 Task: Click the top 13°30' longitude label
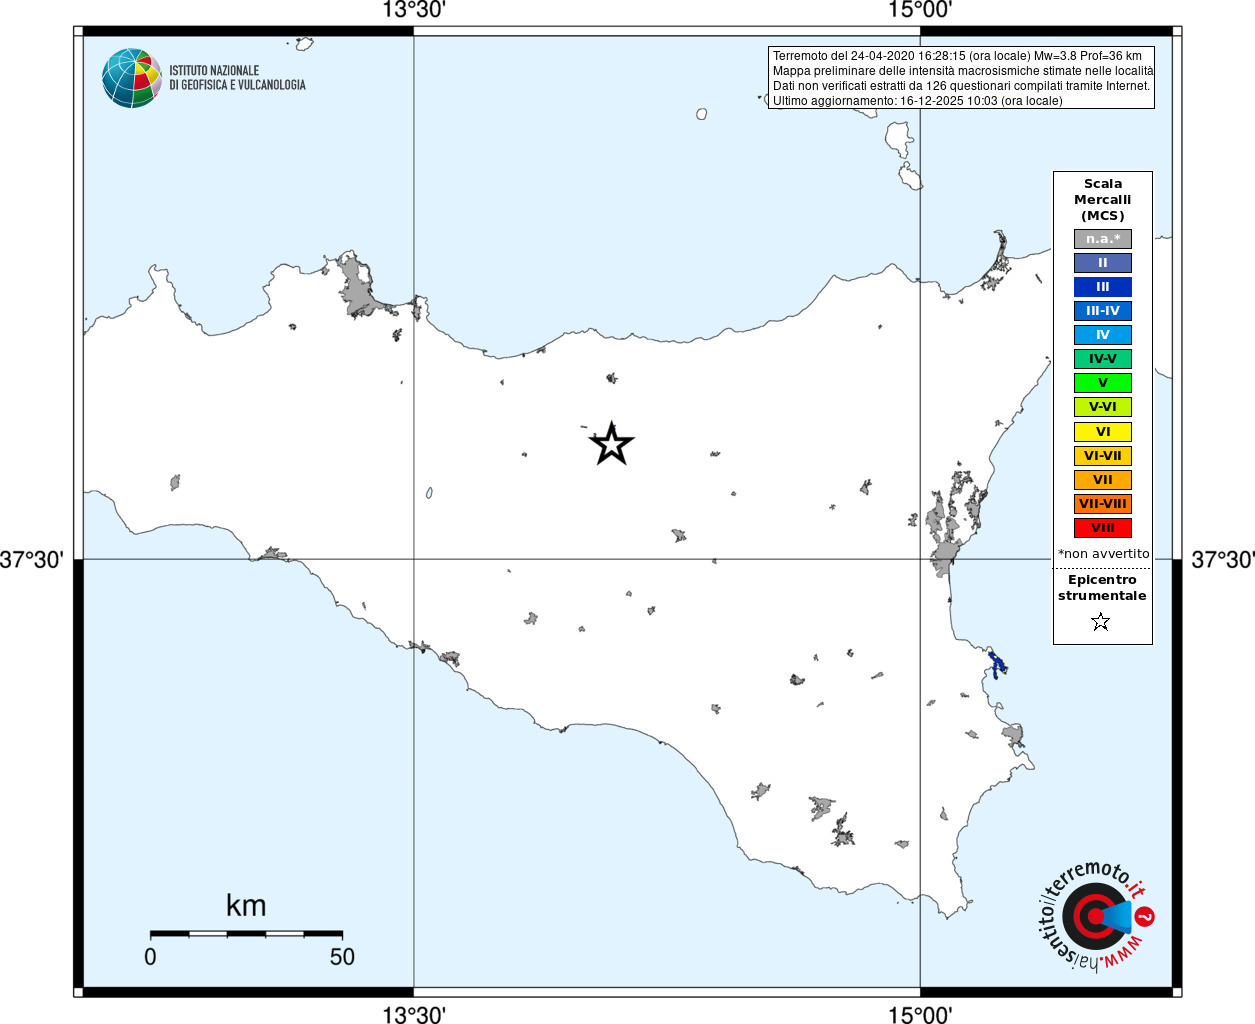pyautogui.click(x=414, y=10)
